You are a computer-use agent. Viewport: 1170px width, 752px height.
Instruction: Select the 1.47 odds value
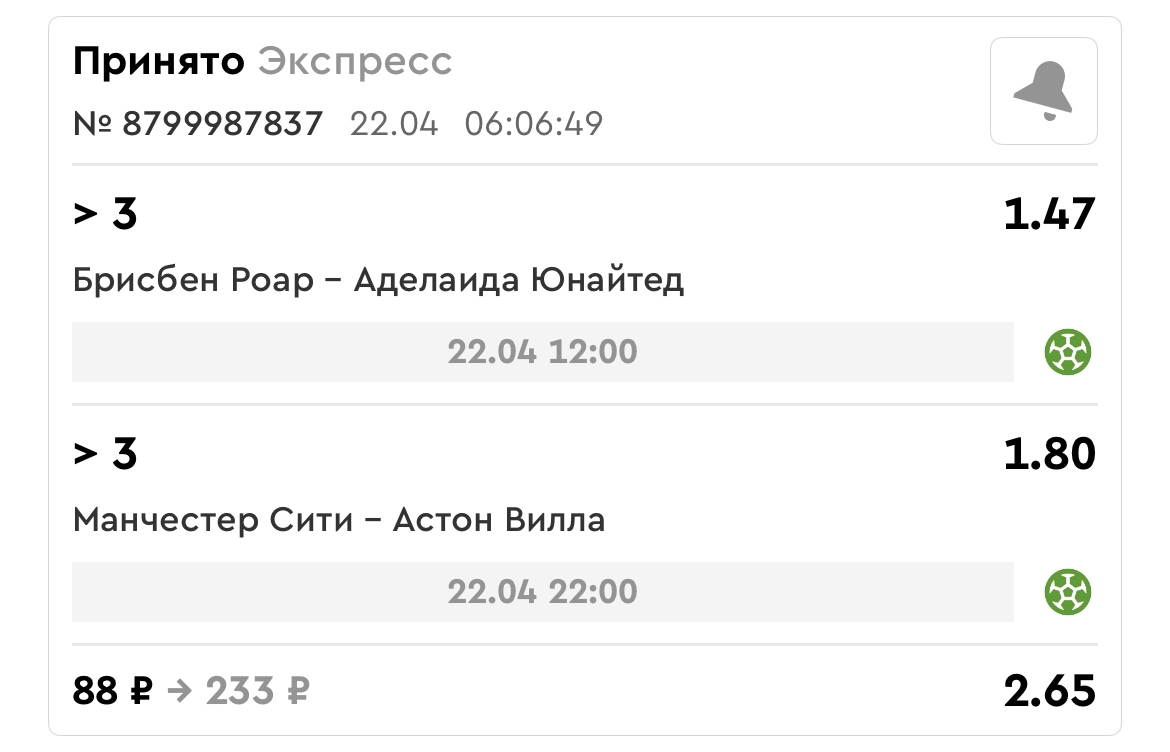(1049, 214)
